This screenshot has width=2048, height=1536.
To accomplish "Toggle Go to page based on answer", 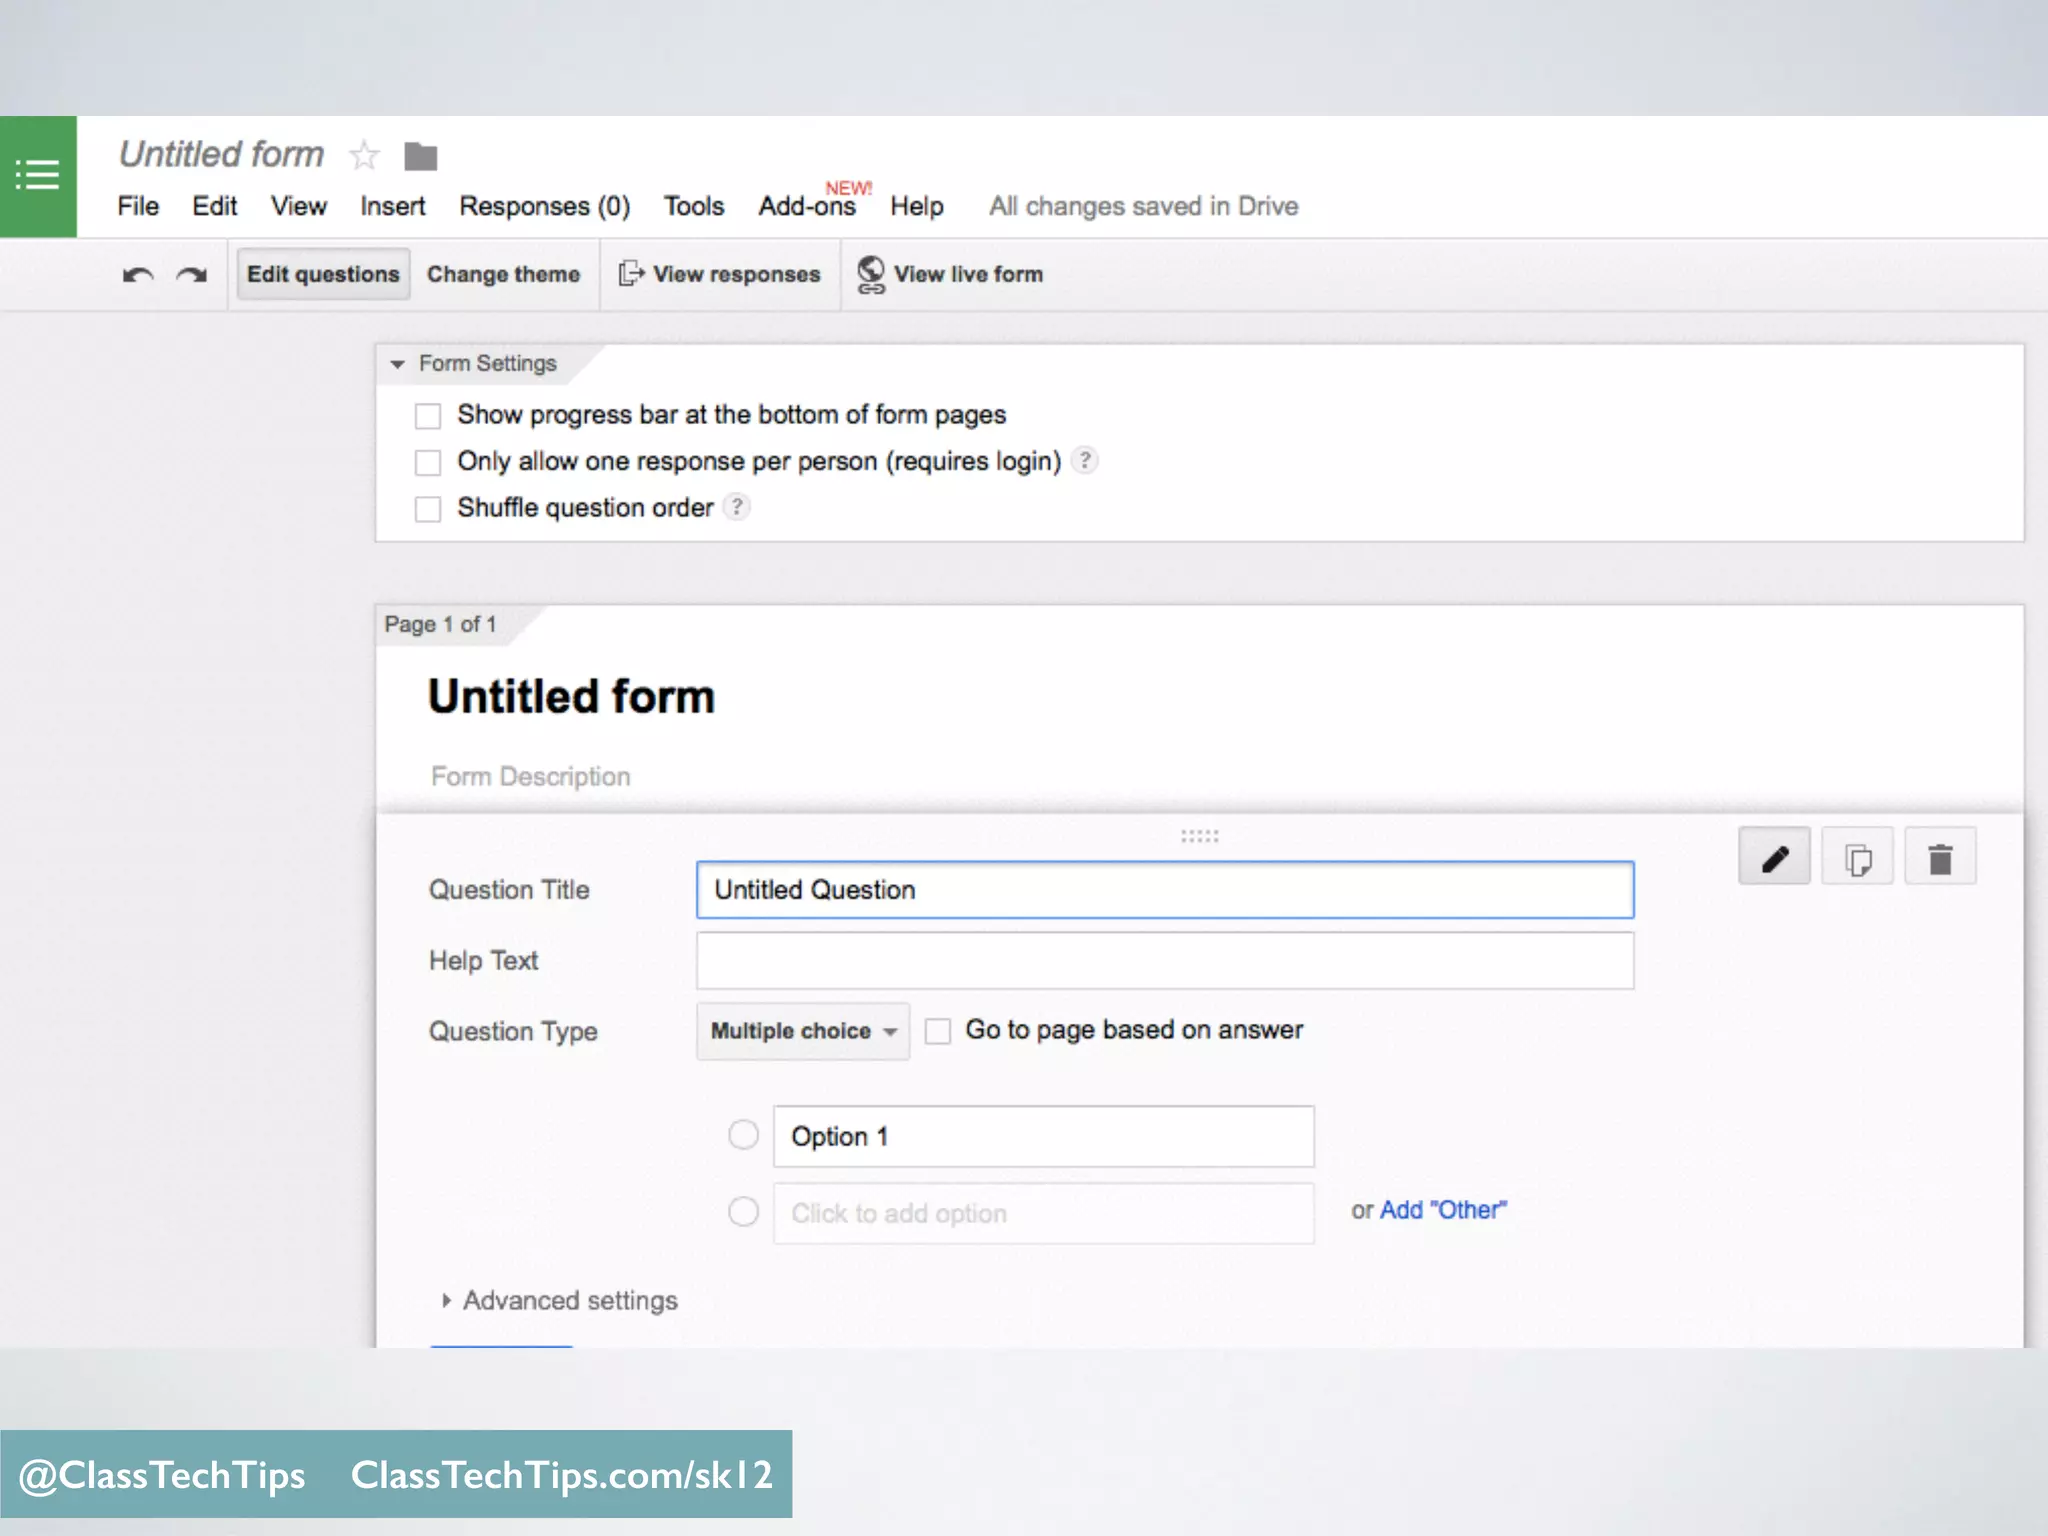I will point(938,1031).
